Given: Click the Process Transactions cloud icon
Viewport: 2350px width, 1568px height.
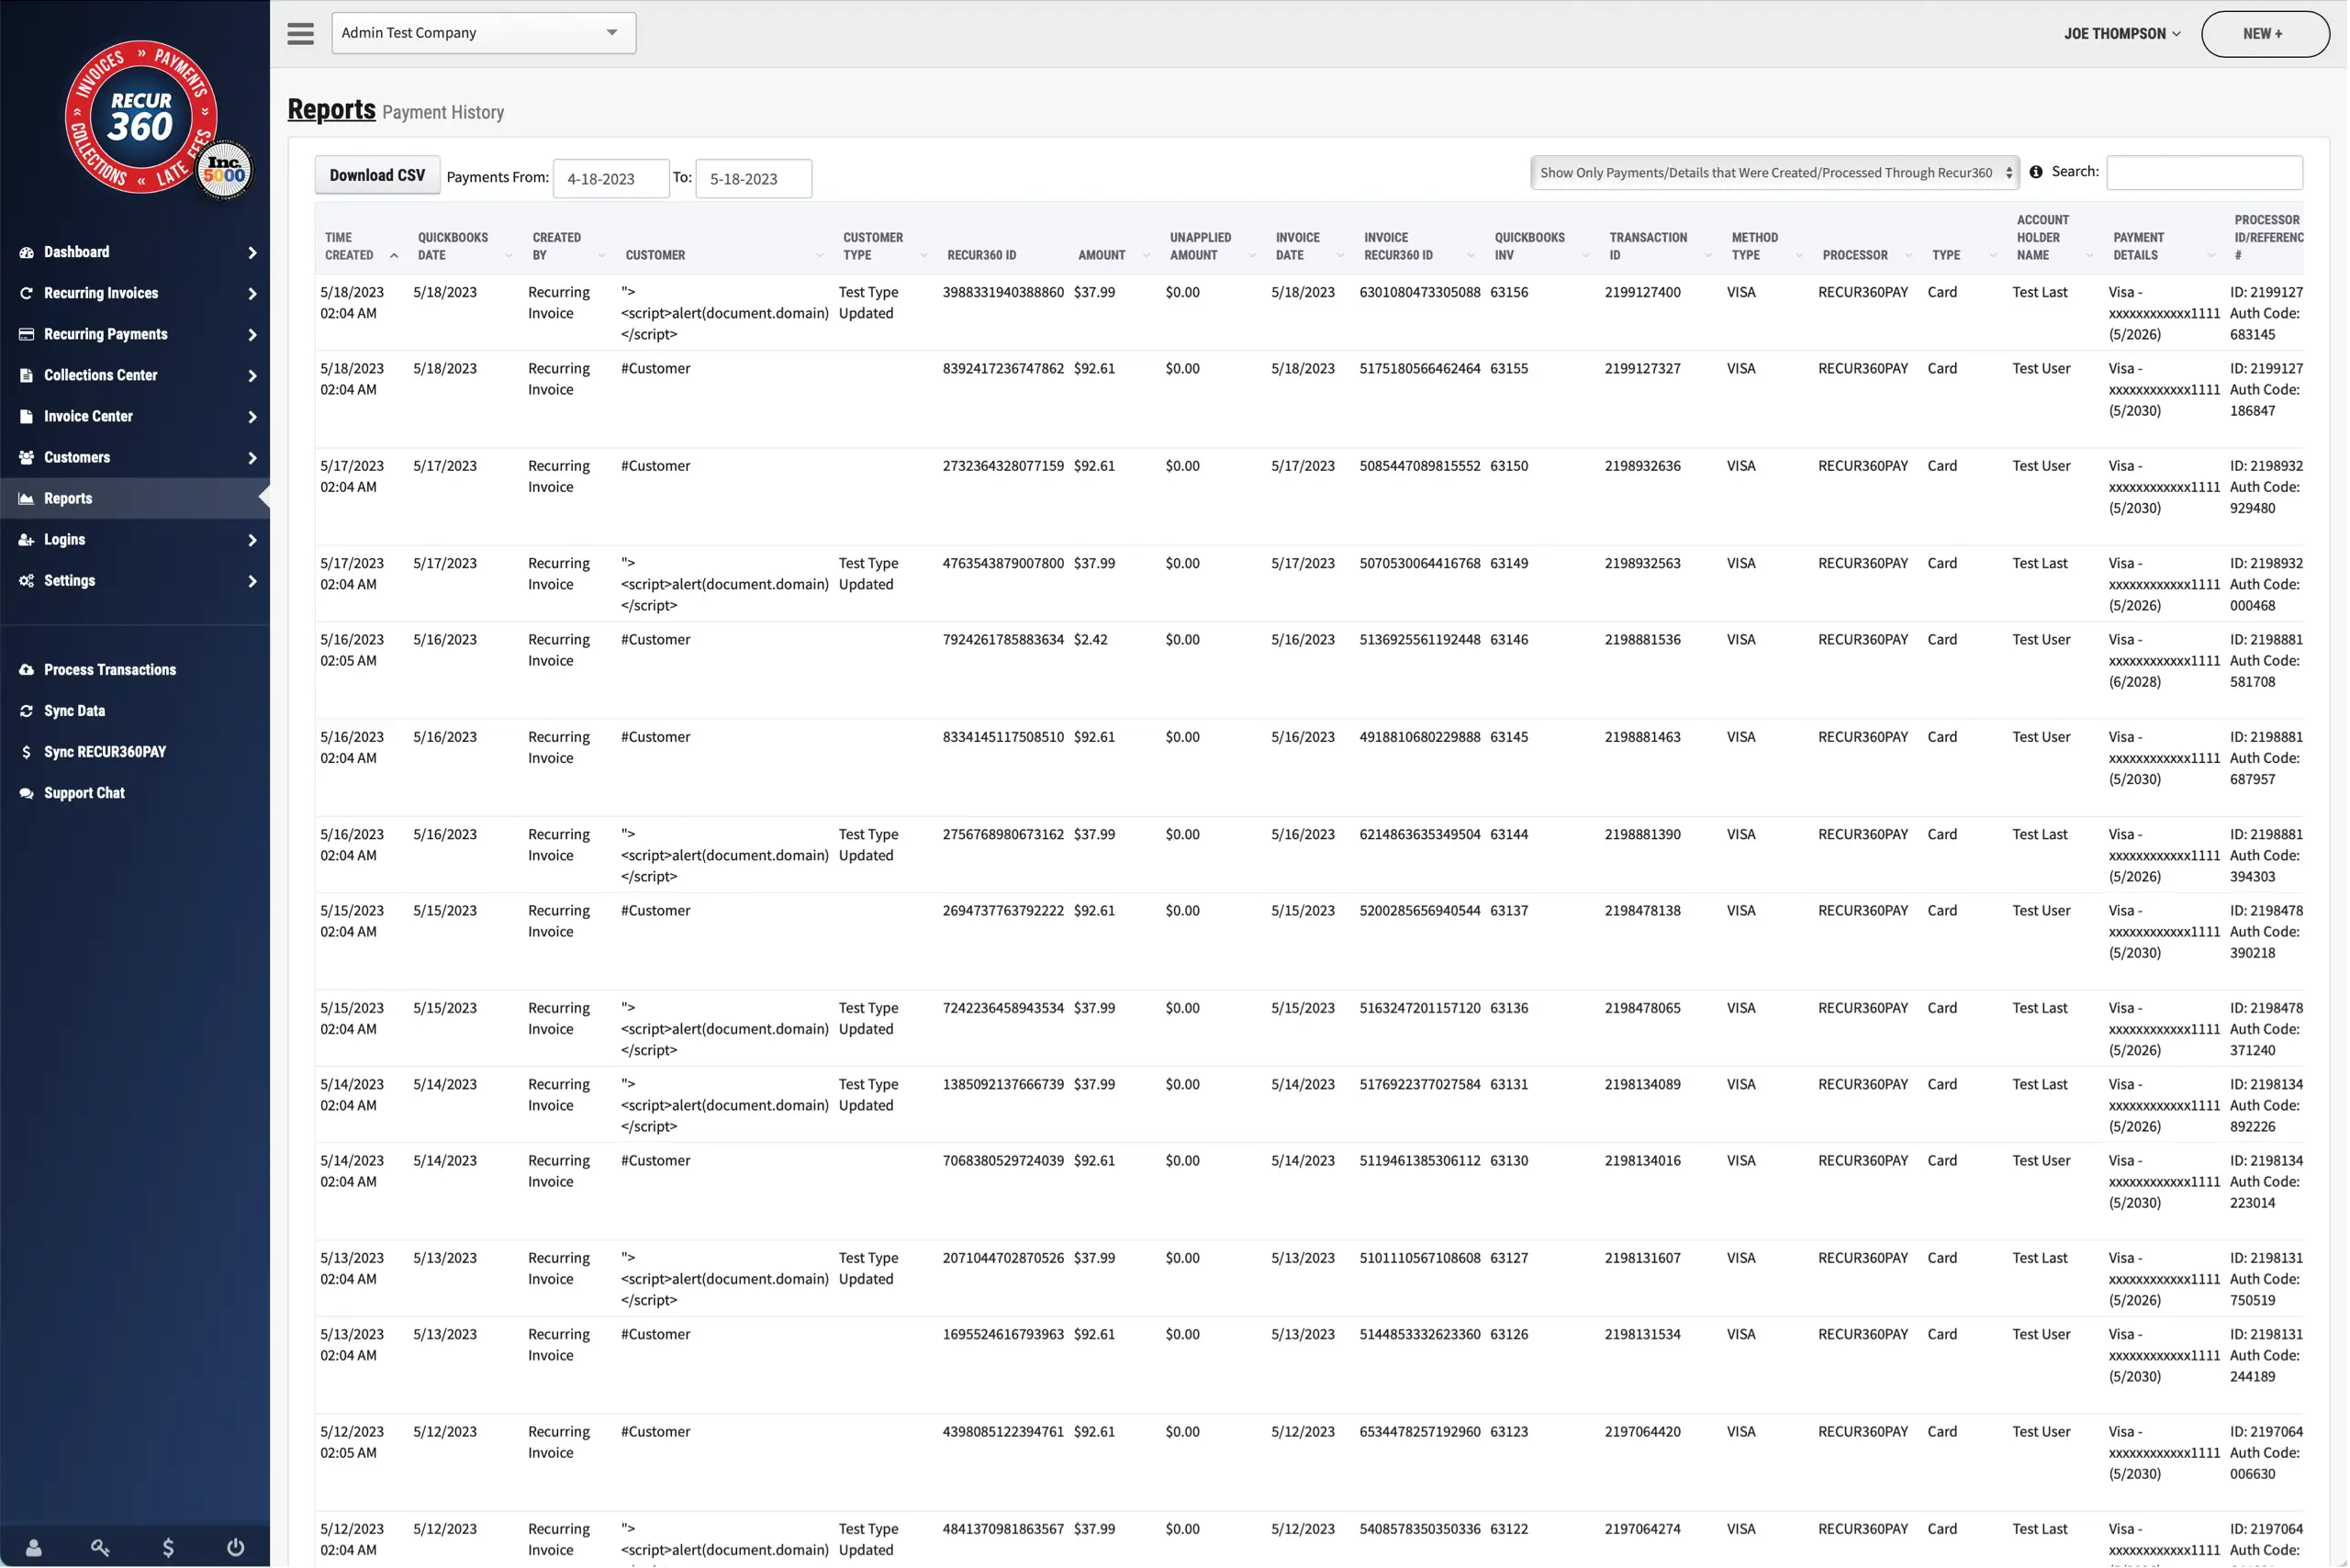Looking at the screenshot, I should coord(27,670).
